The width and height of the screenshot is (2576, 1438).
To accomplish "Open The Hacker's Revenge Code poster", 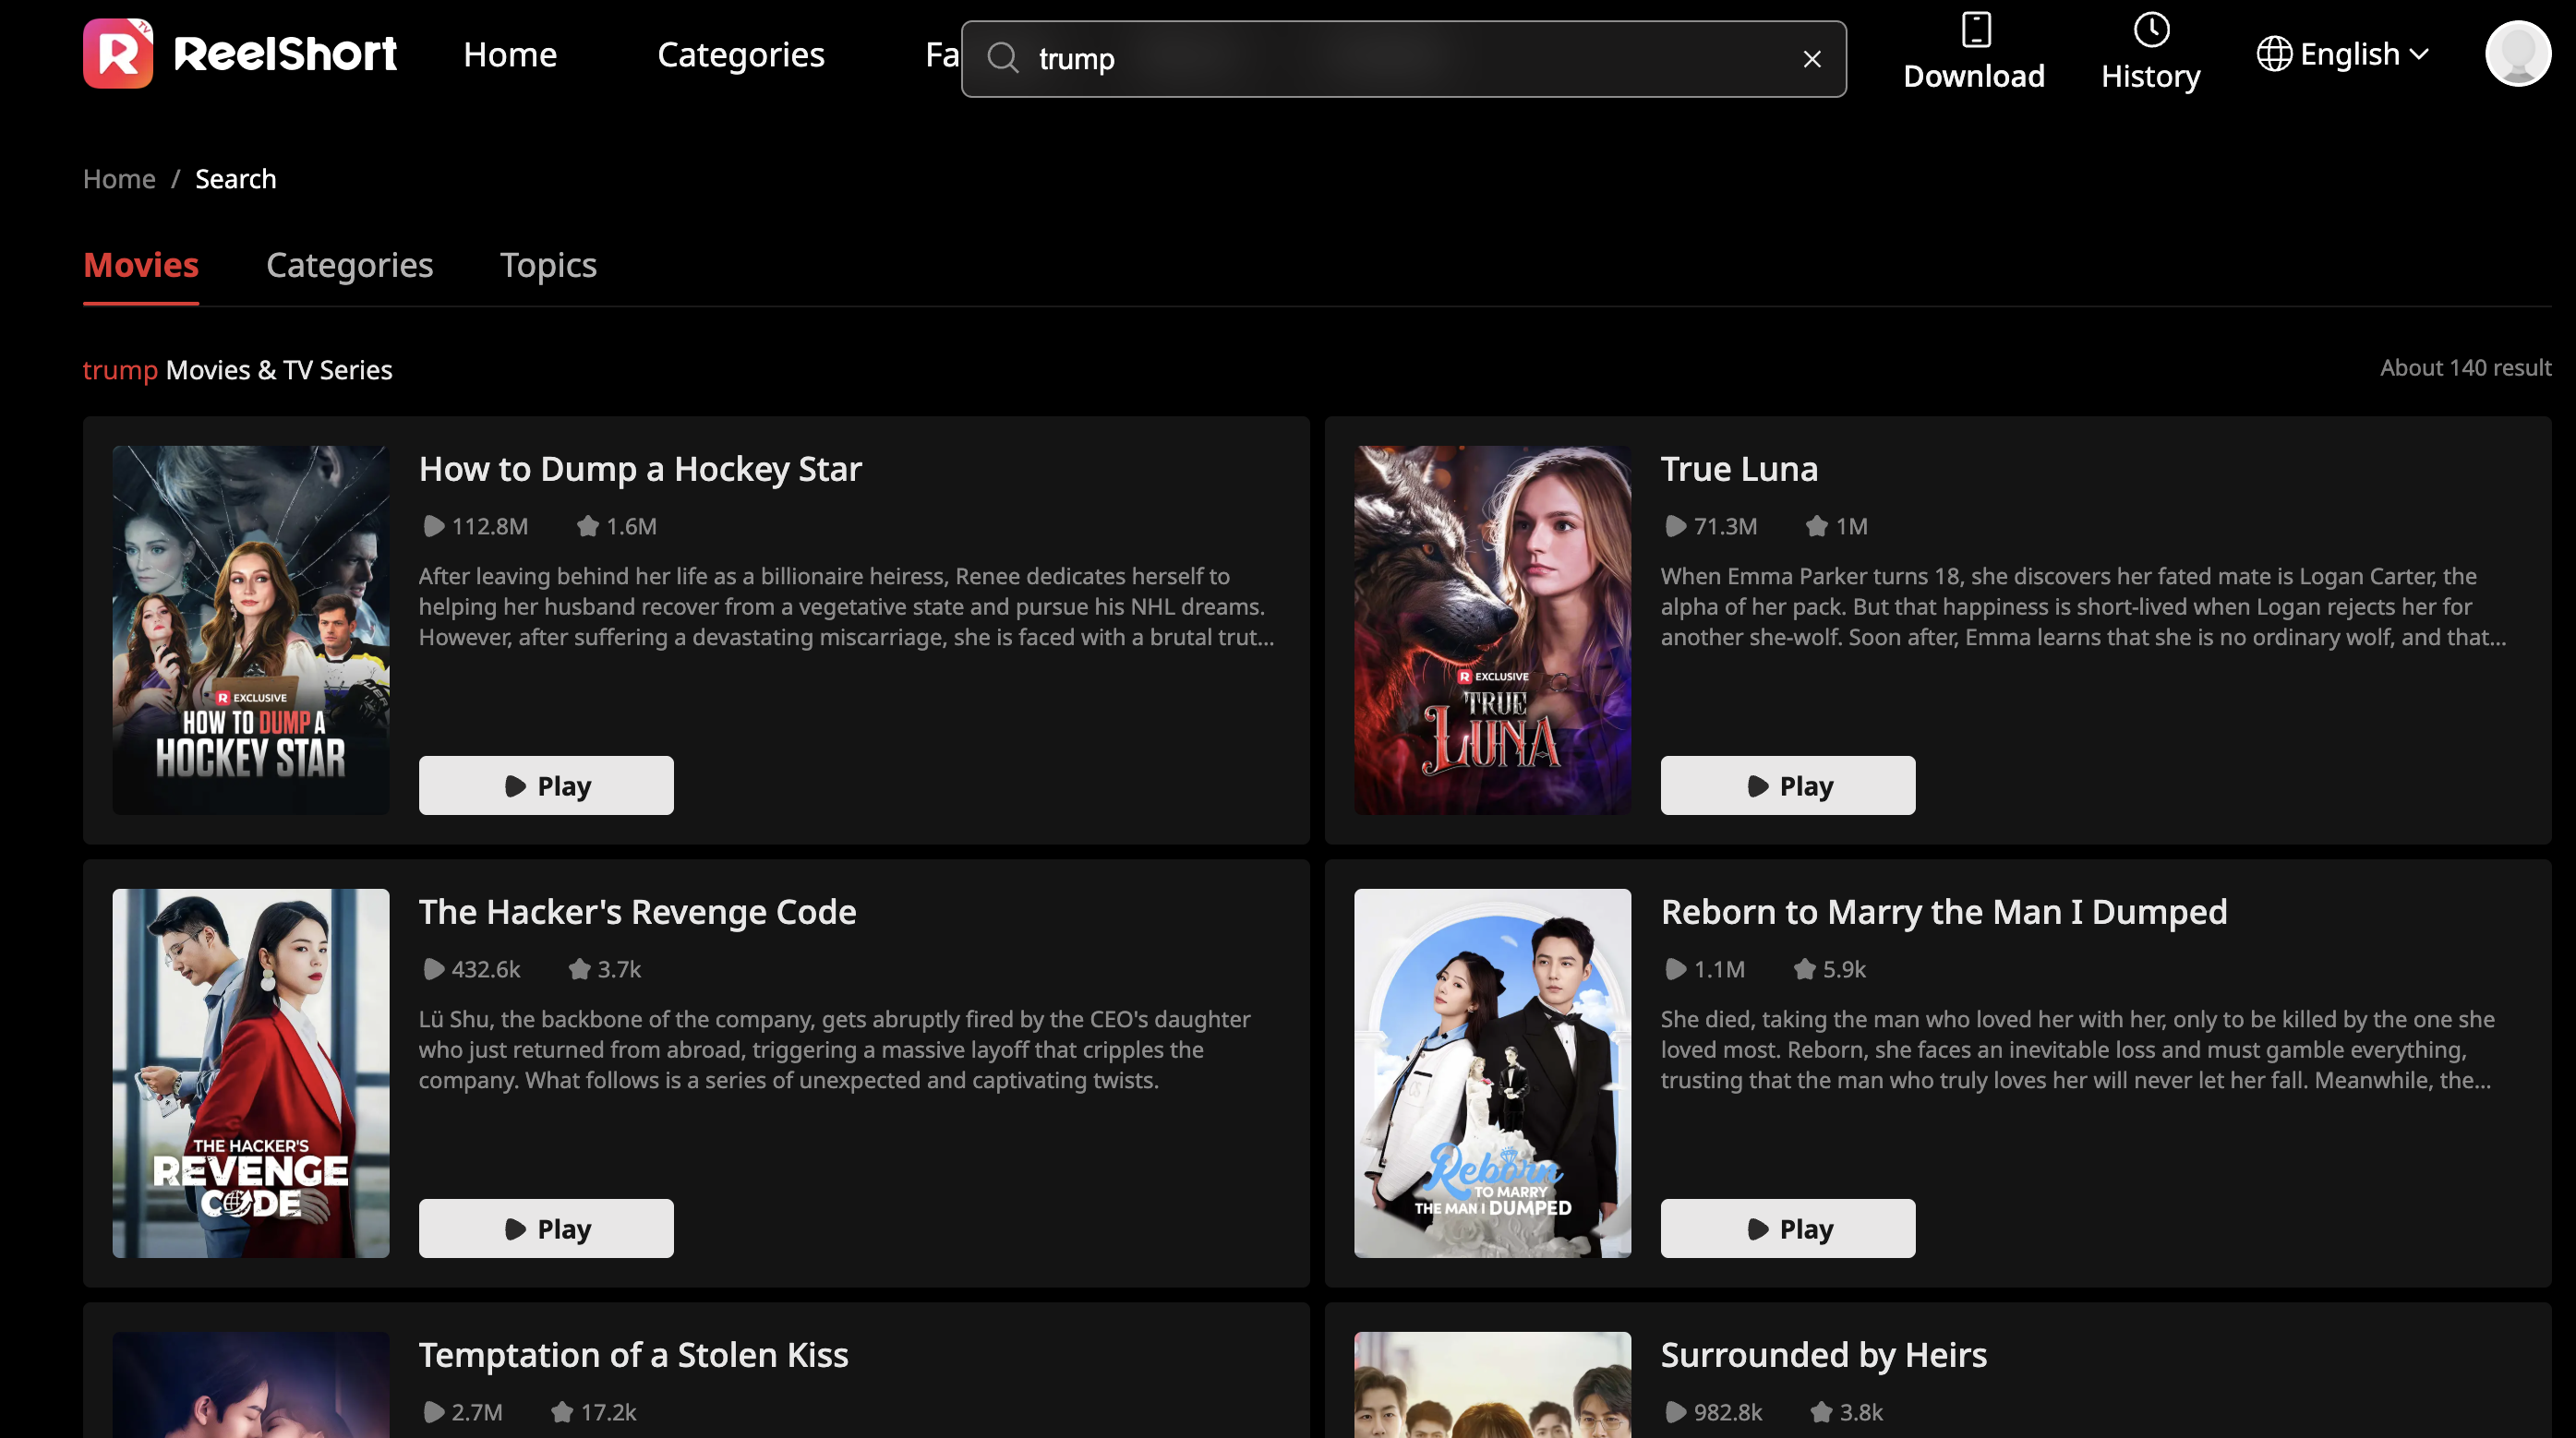I will pyautogui.click(x=251, y=1073).
